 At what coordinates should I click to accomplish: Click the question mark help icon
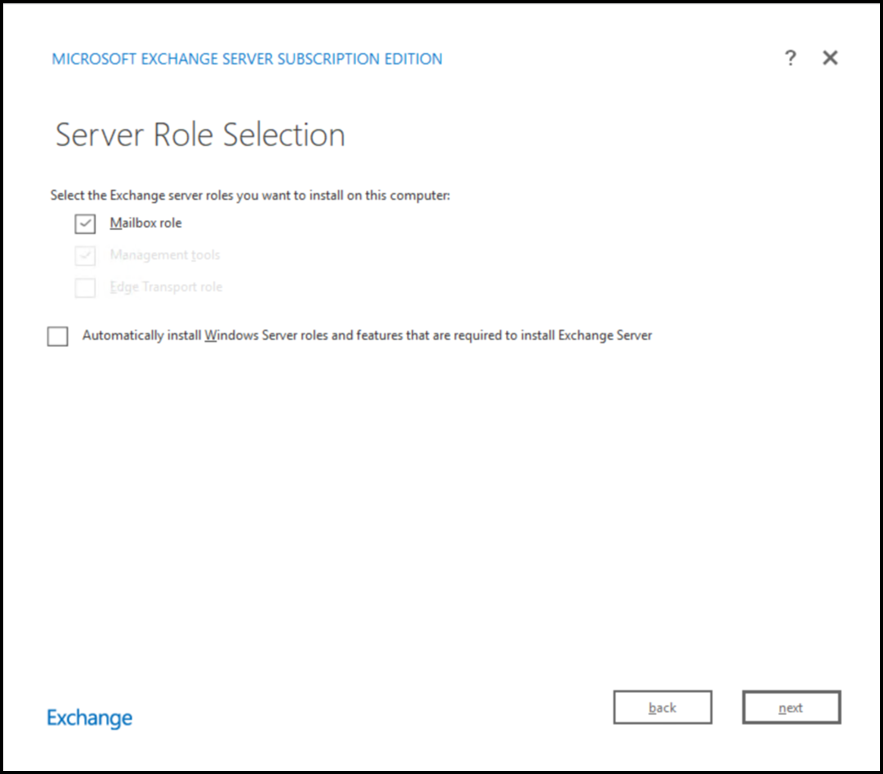click(x=790, y=58)
